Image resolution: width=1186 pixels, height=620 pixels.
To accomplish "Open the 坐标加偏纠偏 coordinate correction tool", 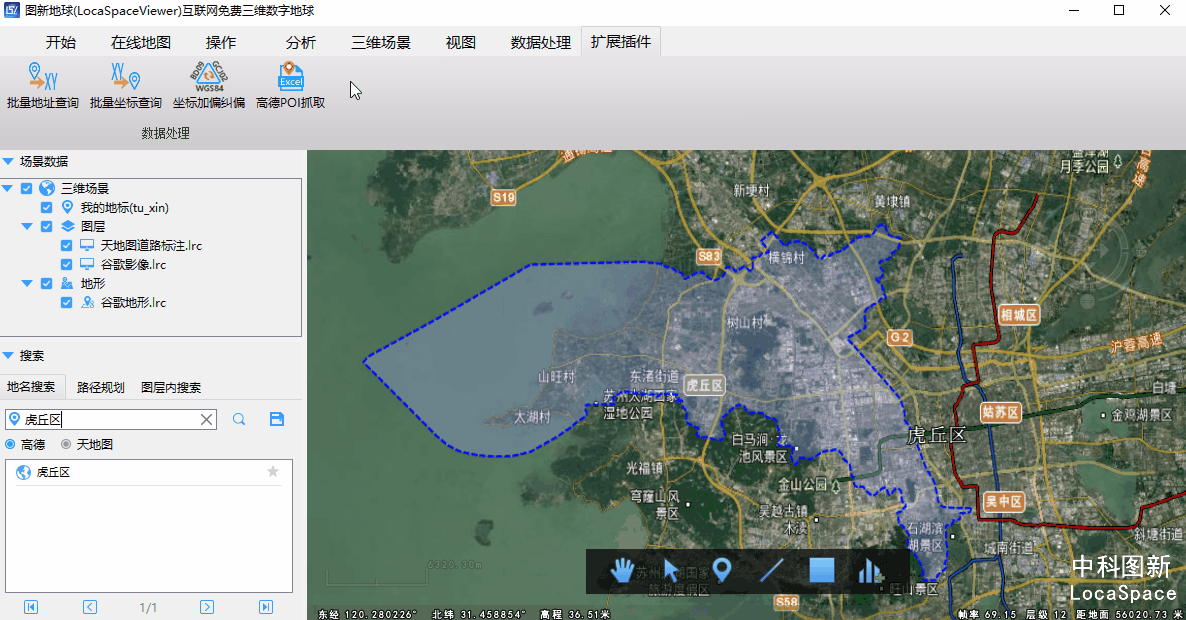I will [x=209, y=85].
